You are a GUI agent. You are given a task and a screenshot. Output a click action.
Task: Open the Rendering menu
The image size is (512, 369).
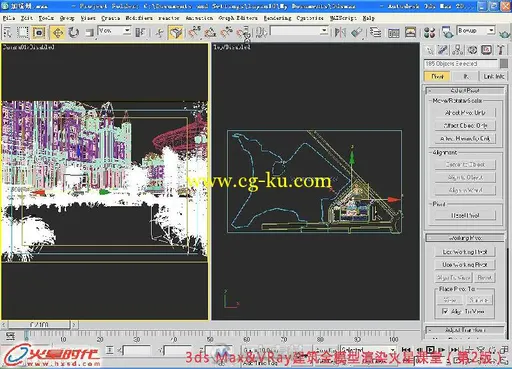[x=277, y=18]
